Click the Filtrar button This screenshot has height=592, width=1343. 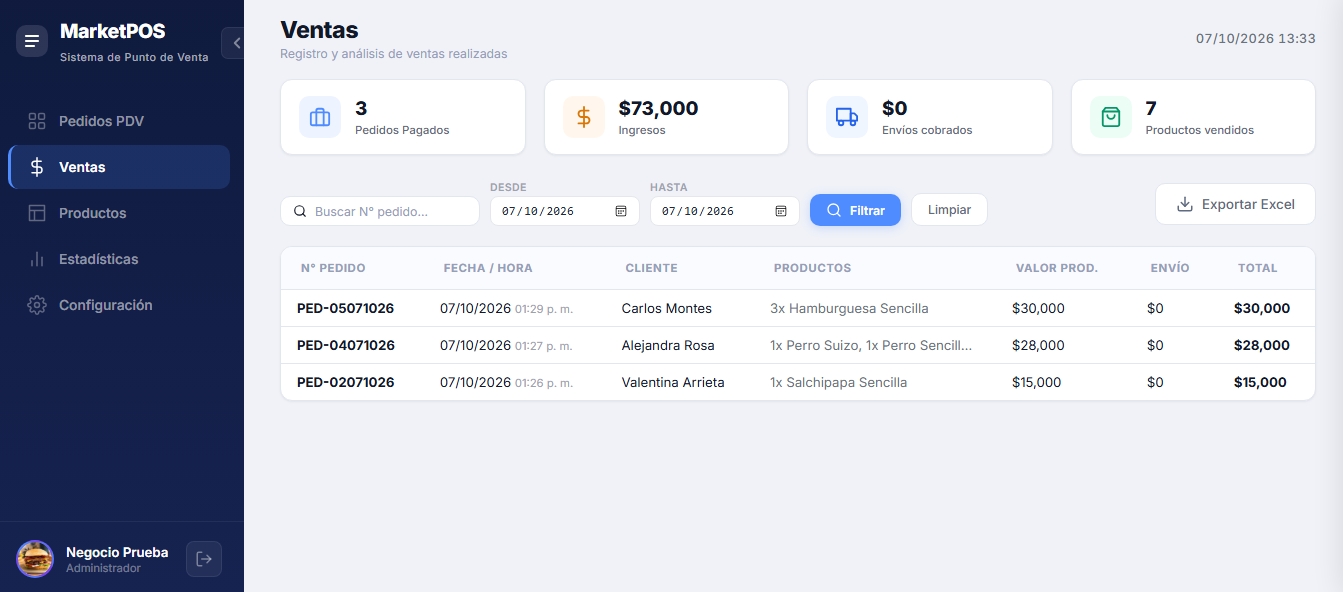tap(855, 210)
